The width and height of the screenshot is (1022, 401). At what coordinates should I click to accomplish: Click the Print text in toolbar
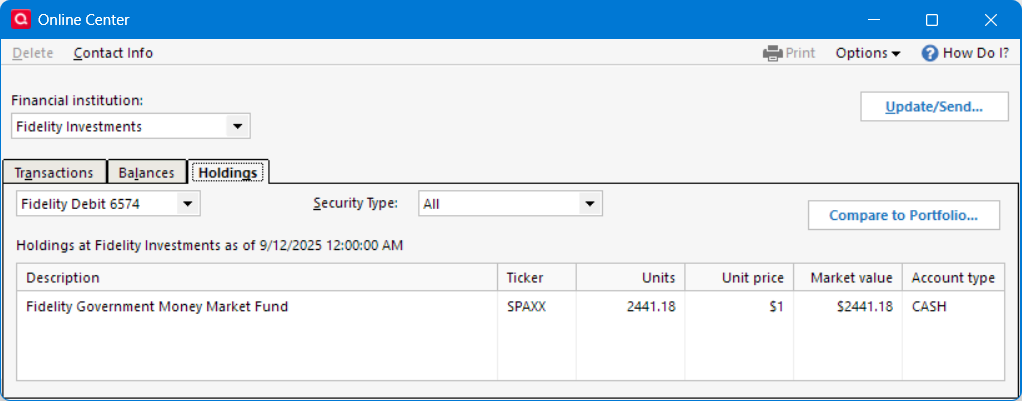click(800, 53)
